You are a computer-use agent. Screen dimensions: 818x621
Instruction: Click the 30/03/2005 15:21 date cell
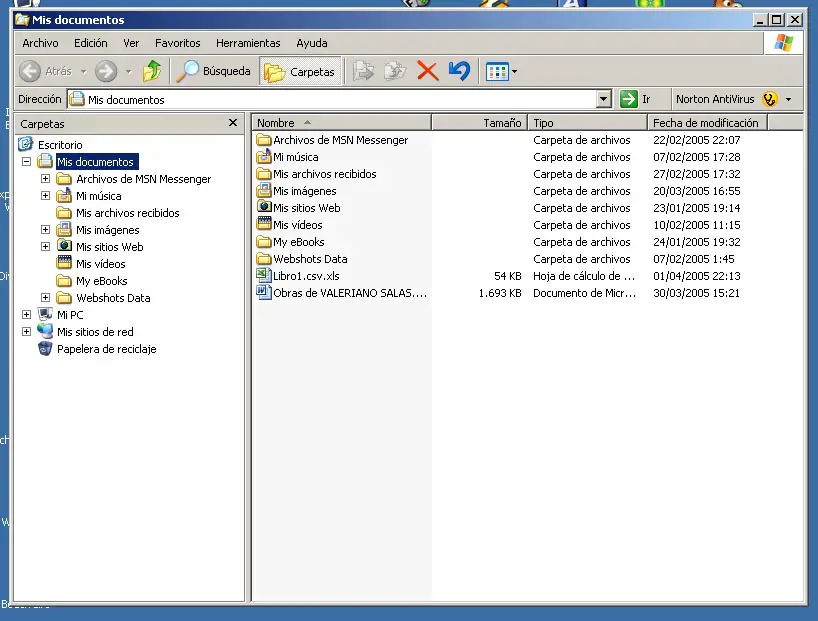pyautogui.click(x=696, y=293)
